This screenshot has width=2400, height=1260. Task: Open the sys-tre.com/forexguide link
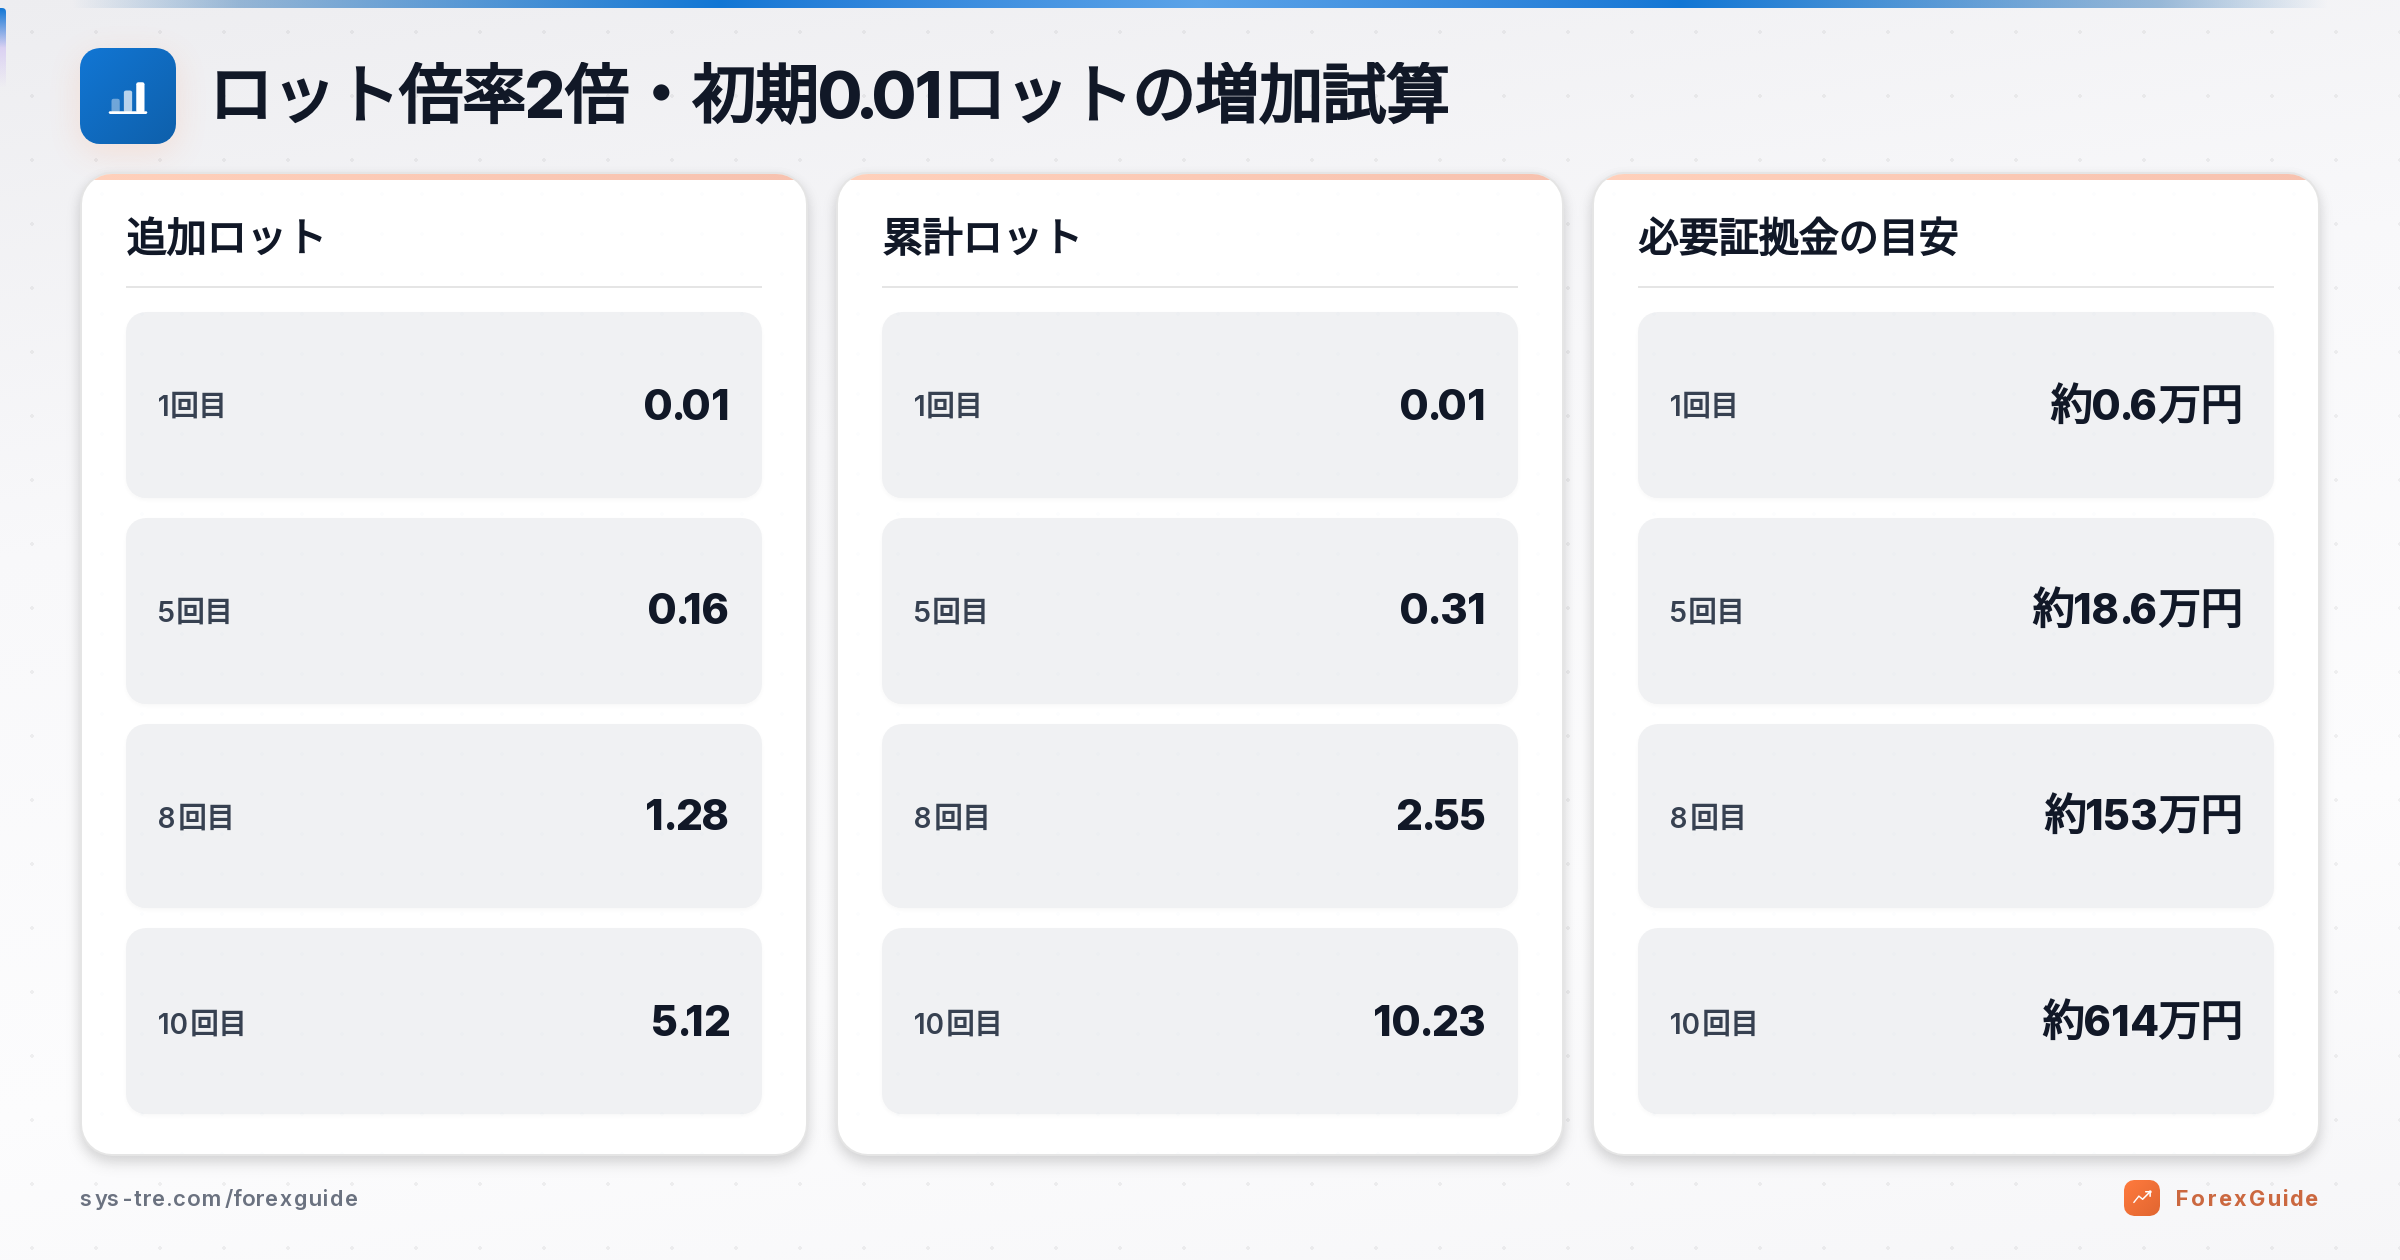[219, 1198]
